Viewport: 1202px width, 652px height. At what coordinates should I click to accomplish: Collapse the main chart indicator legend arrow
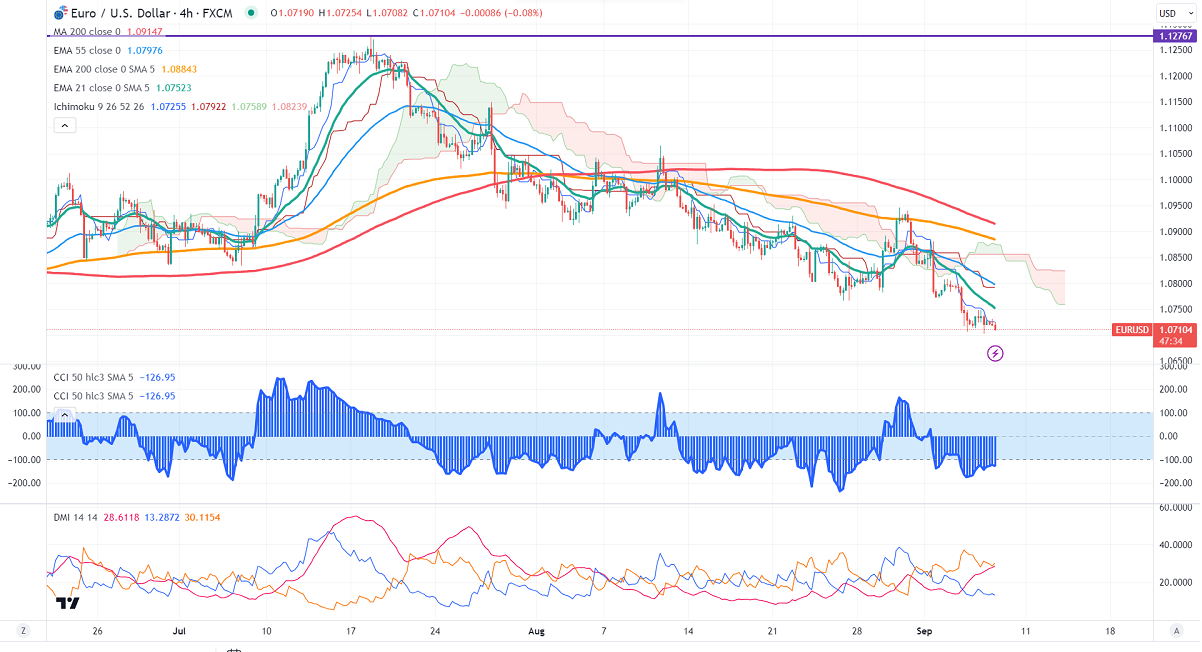[x=64, y=125]
